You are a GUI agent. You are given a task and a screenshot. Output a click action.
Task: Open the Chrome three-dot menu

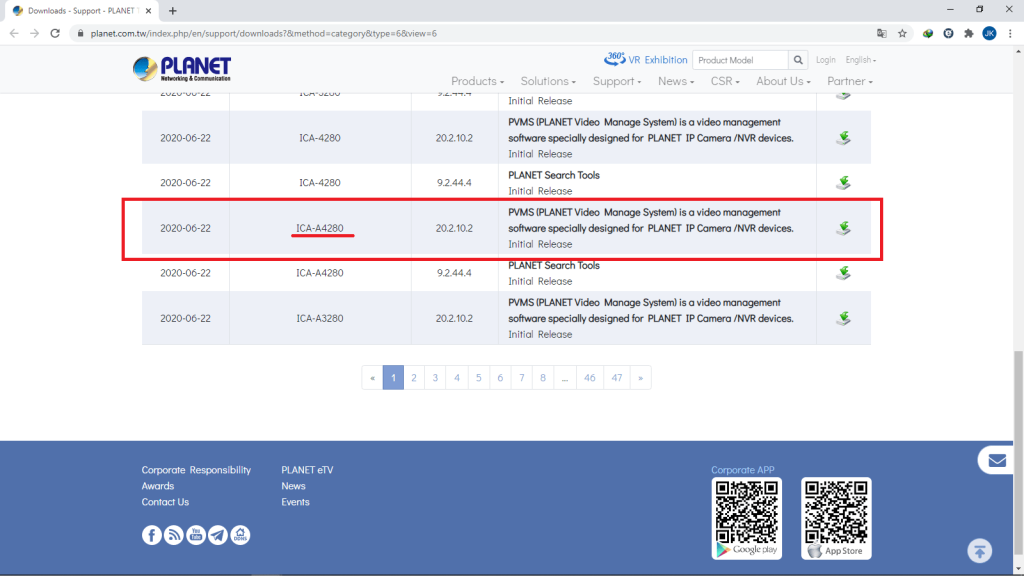(1010, 33)
